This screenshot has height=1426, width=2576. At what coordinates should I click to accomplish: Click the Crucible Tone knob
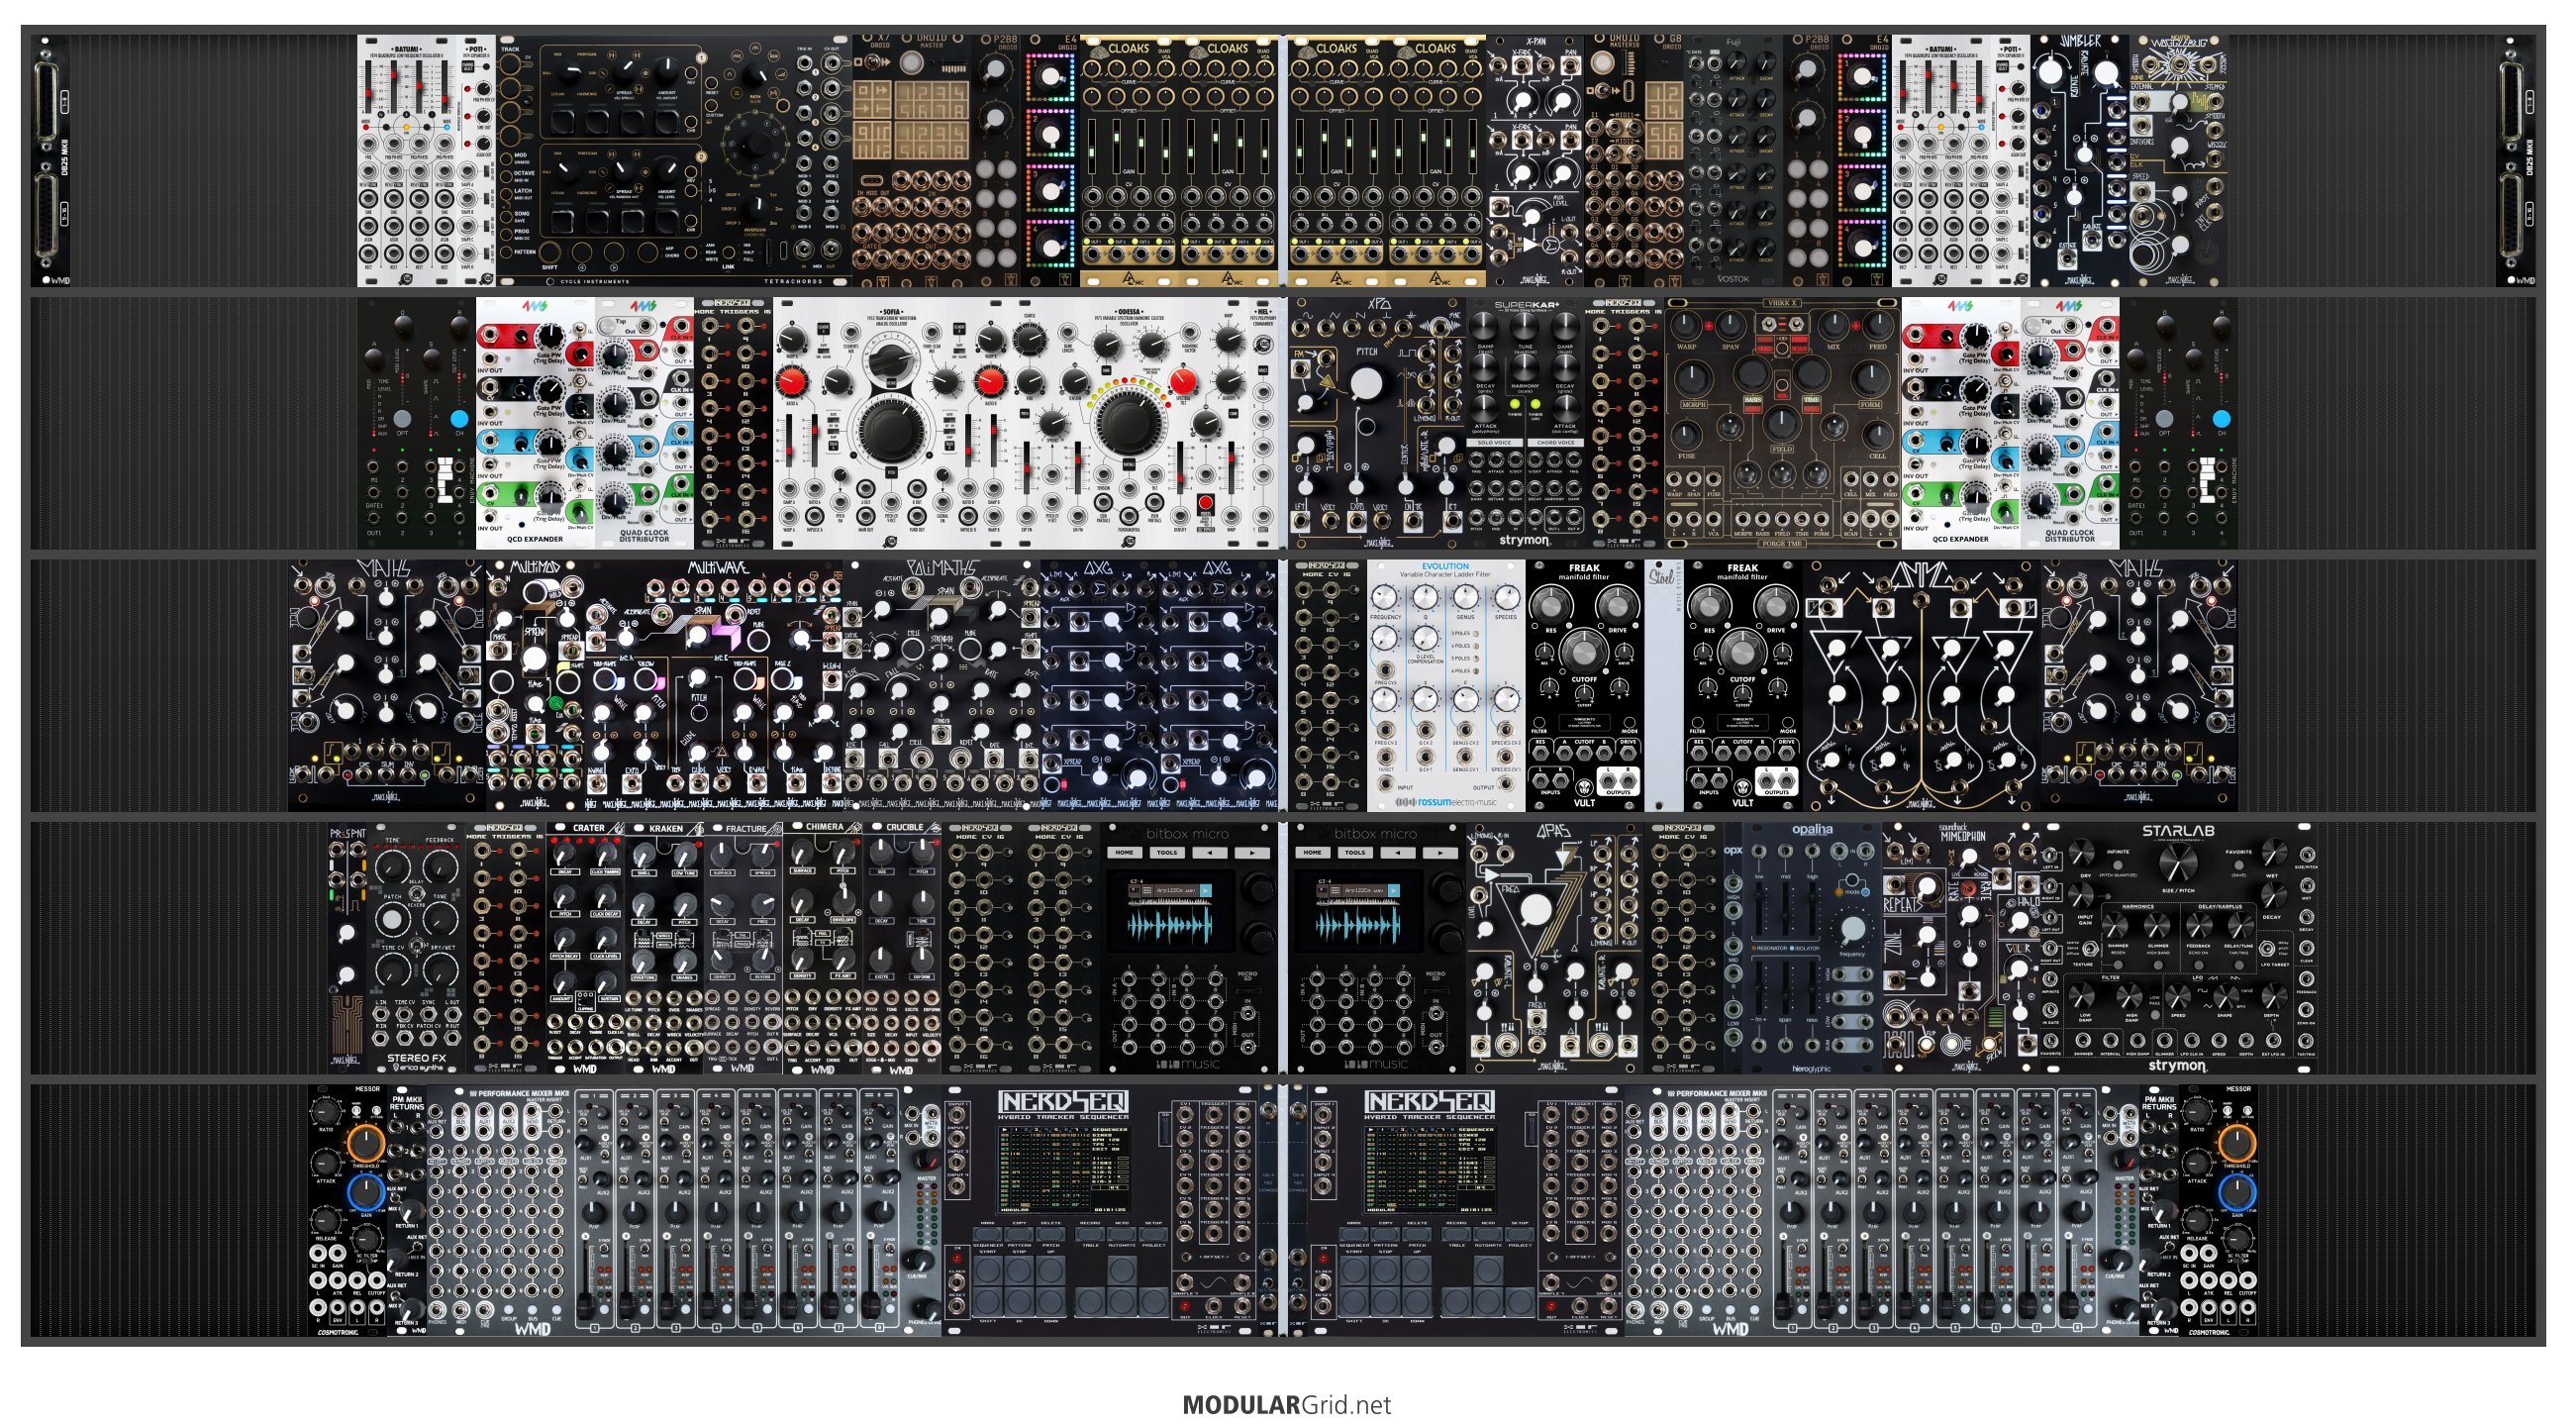pos(922,906)
